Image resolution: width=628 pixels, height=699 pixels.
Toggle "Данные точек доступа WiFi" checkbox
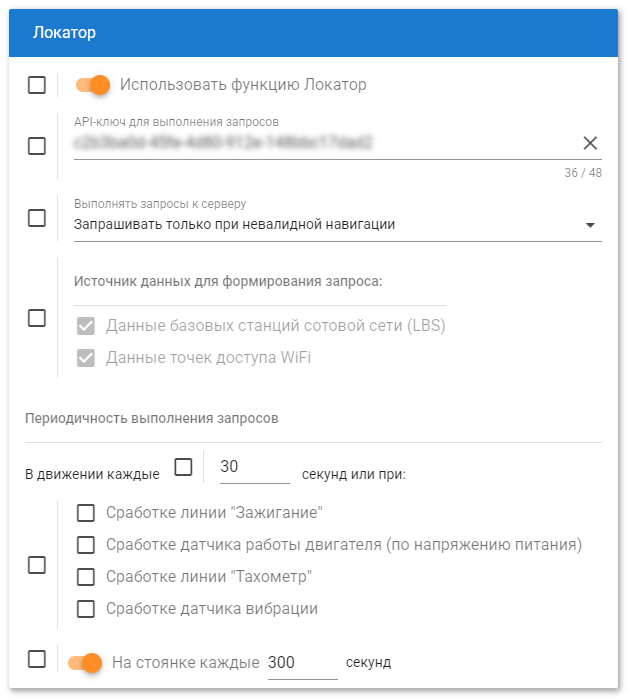[x=86, y=357]
